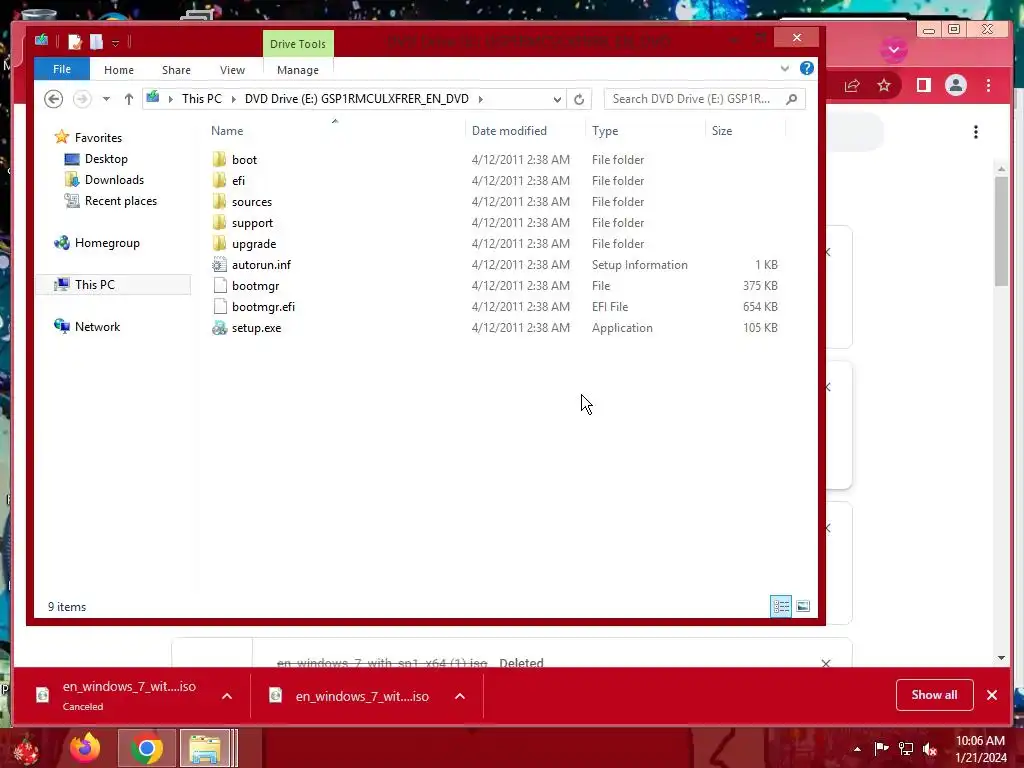Open Firefox from the taskbar
1024x768 pixels.
85,748
